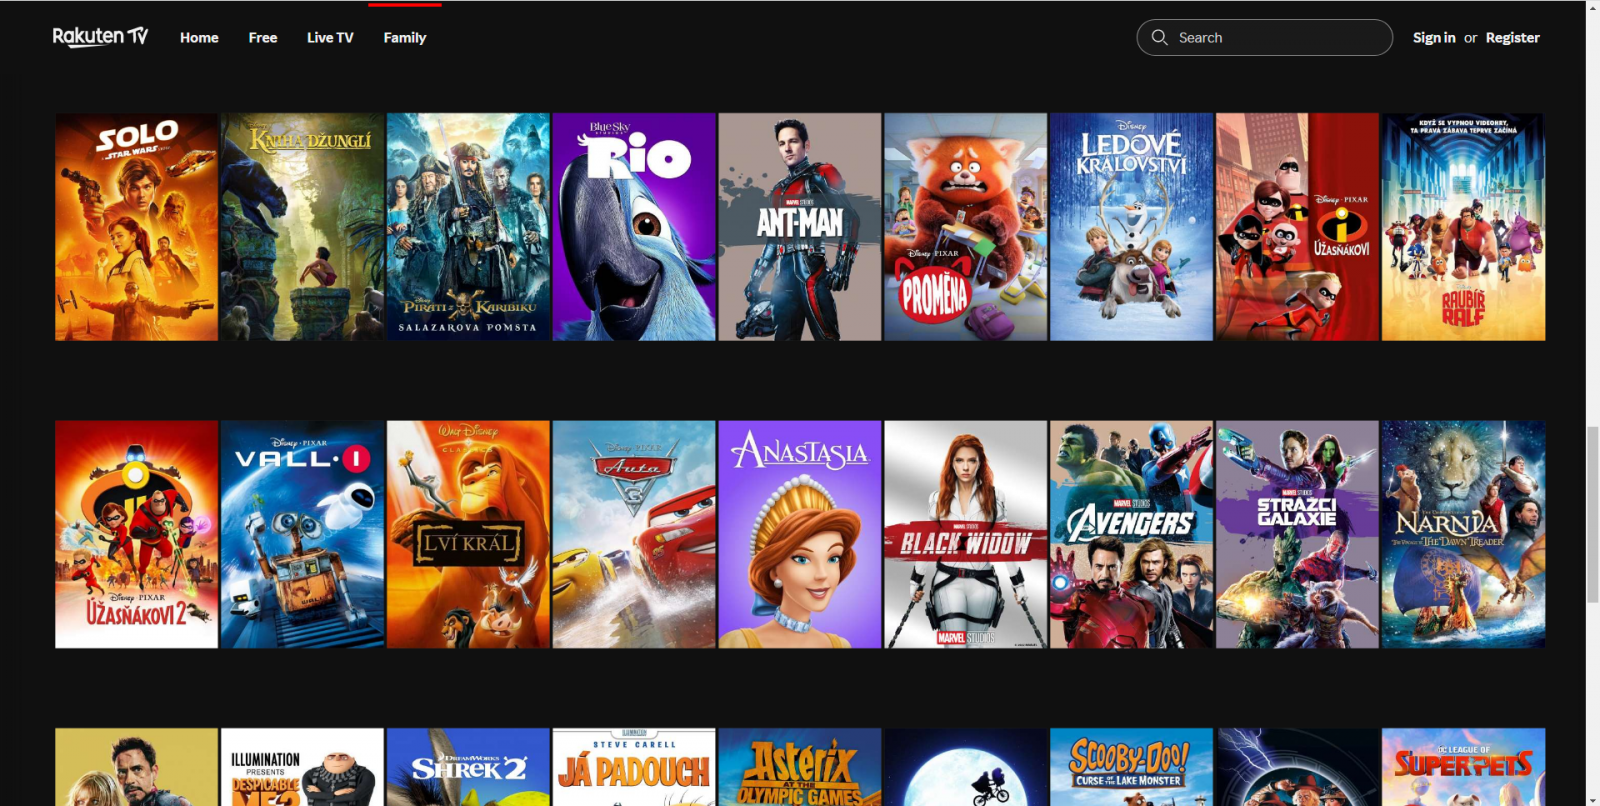This screenshot has width=1600, height=806.
Task: Click the scrollbar up arrow
Action: (1592, 7)
